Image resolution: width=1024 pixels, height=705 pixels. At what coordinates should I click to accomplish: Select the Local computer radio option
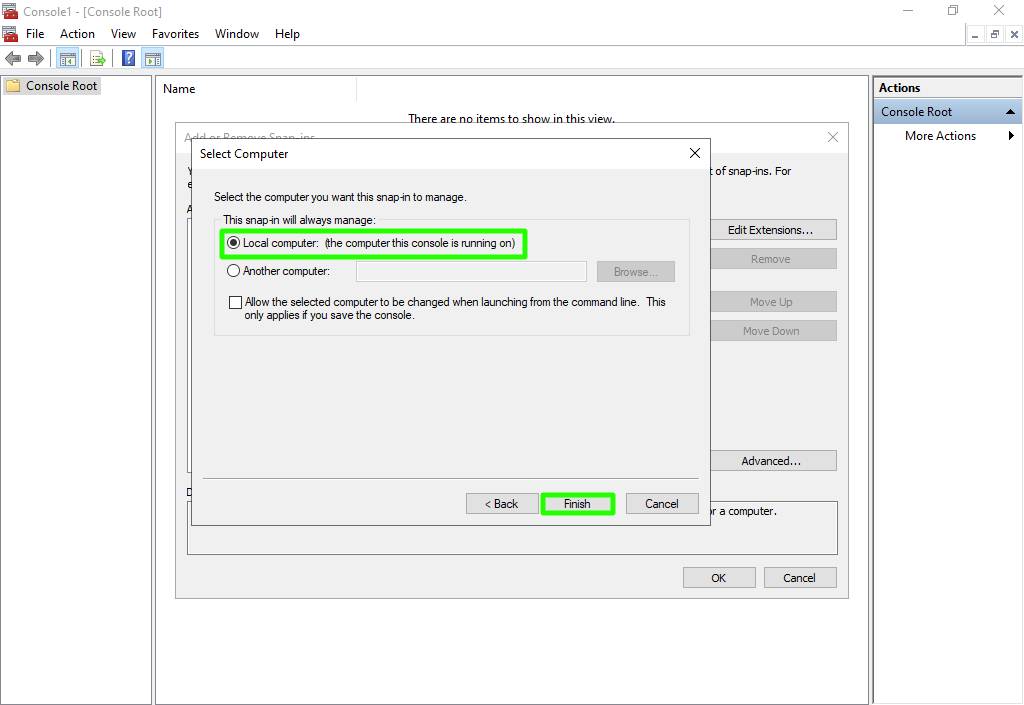234,243
